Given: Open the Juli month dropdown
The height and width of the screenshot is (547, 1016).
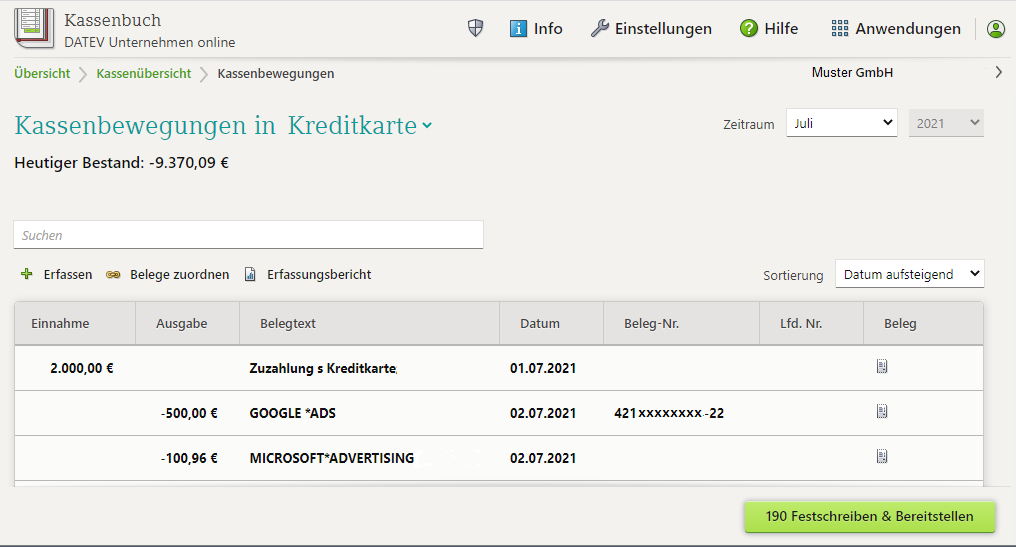Looking at the screenshot, I should click(x=841, y=123).
